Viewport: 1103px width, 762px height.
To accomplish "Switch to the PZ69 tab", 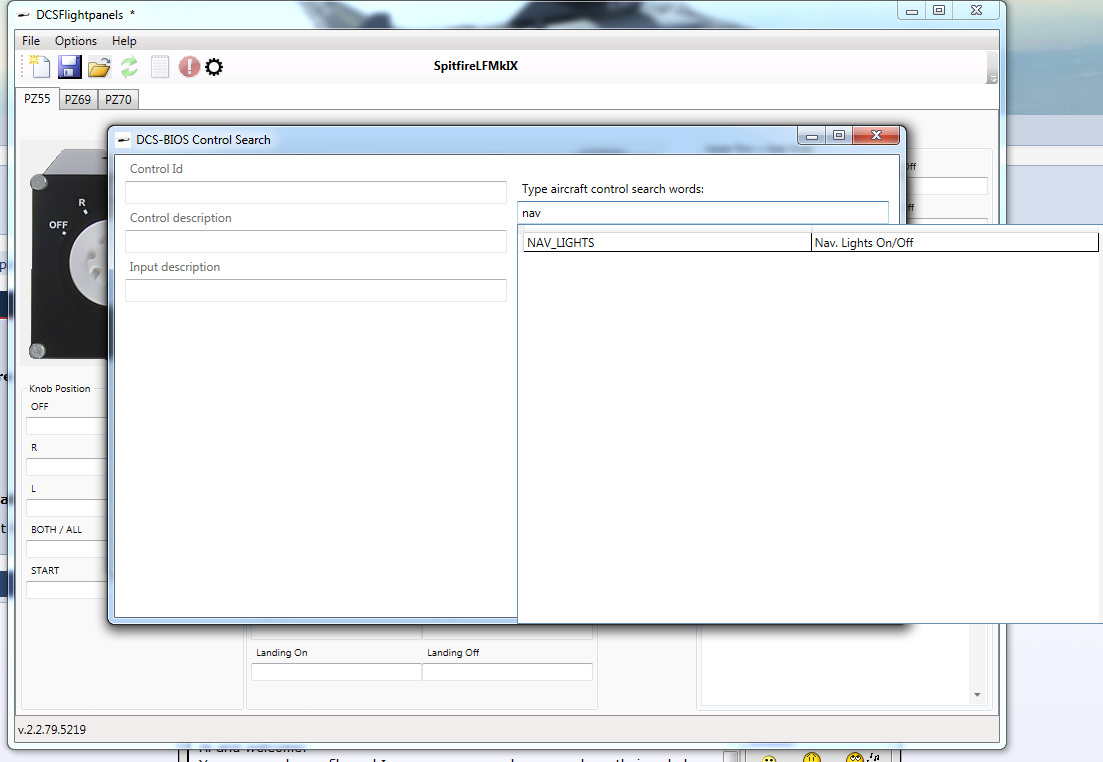I will [x=78, y=99].
